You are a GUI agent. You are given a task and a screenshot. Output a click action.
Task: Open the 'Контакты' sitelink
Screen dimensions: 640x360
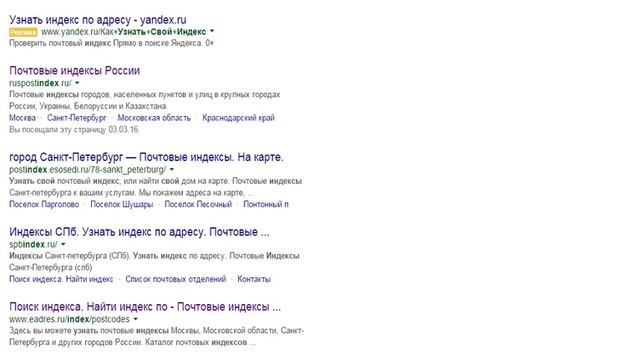tap(254, 279)
